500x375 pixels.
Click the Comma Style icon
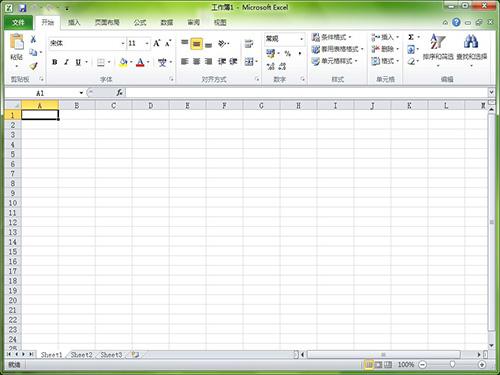click(x=299, y=53)
